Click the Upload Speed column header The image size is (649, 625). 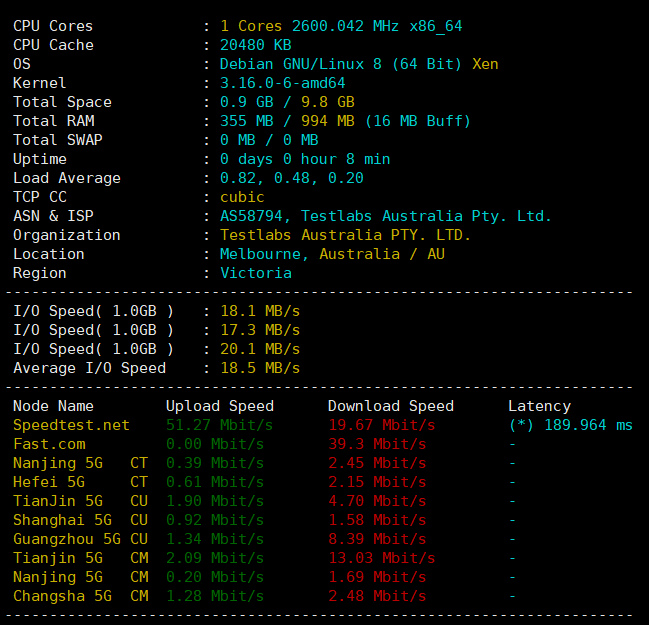(x=219, y=406)
